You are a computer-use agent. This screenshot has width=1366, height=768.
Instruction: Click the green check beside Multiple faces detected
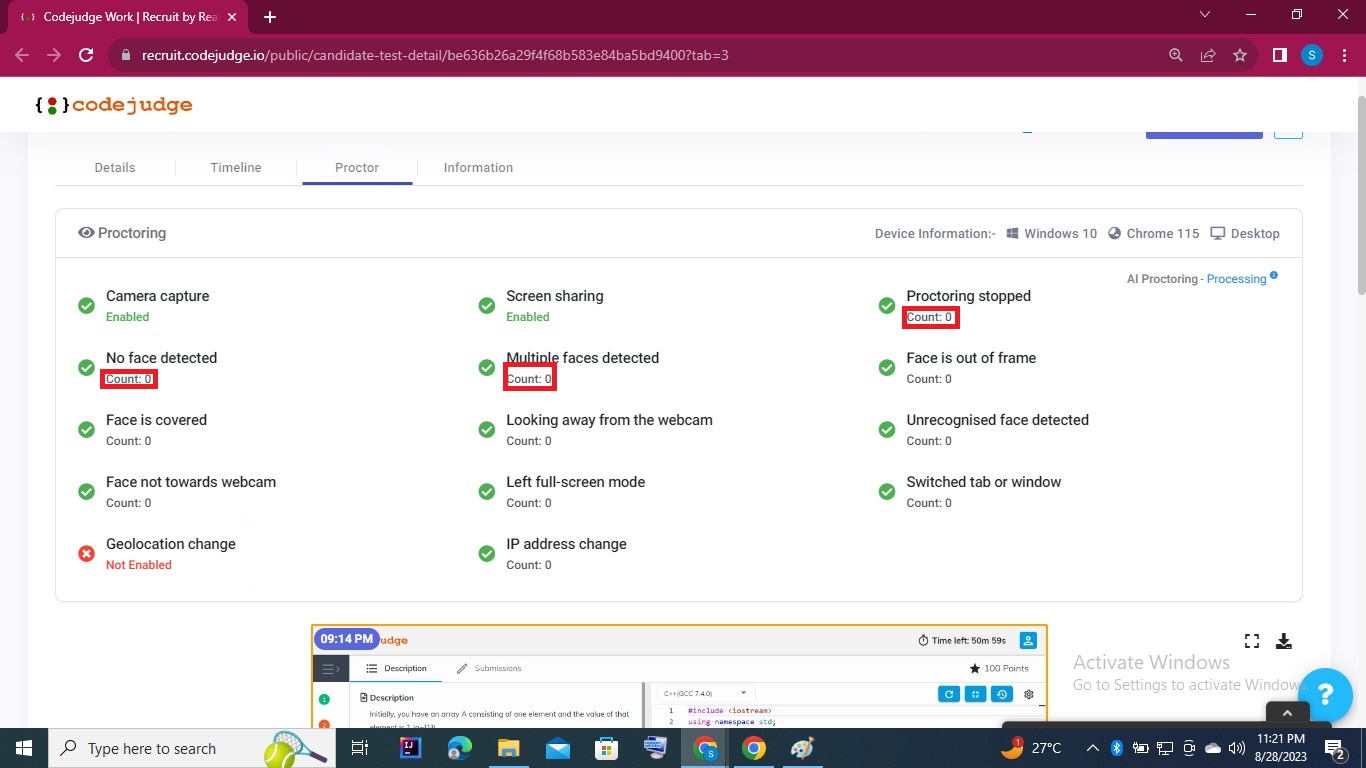pos(487,367)
